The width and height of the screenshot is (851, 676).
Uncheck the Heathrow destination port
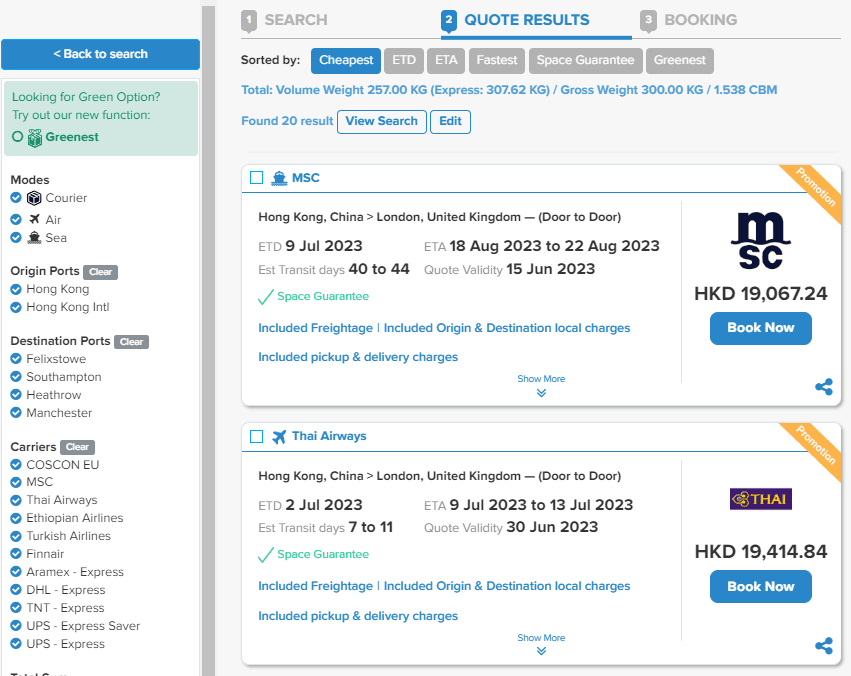(16, 394)
